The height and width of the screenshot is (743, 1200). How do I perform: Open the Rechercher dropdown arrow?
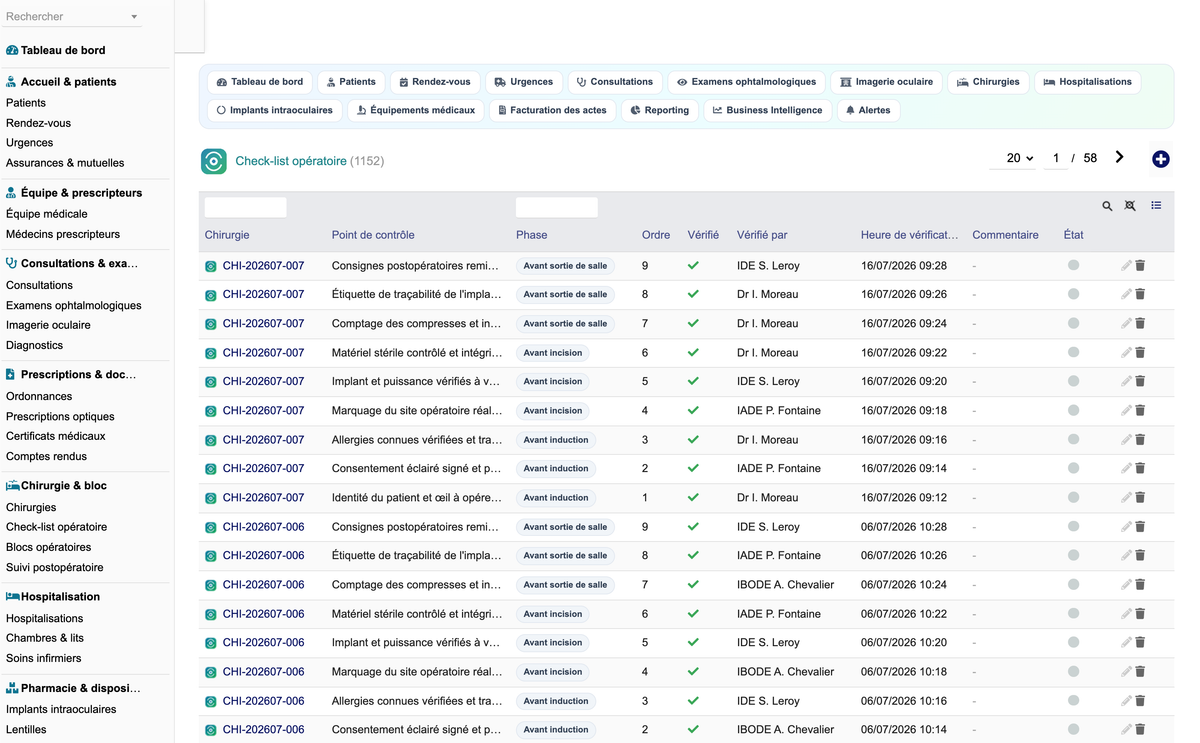135,17
